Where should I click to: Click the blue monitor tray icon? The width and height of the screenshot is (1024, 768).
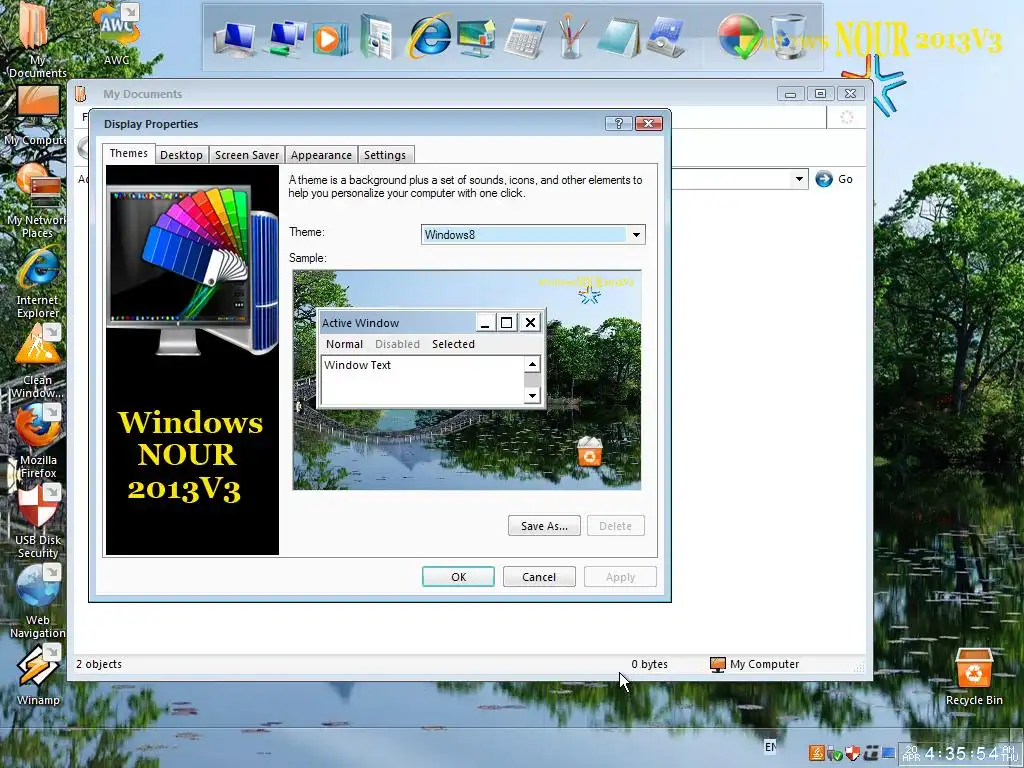(888, 754)
